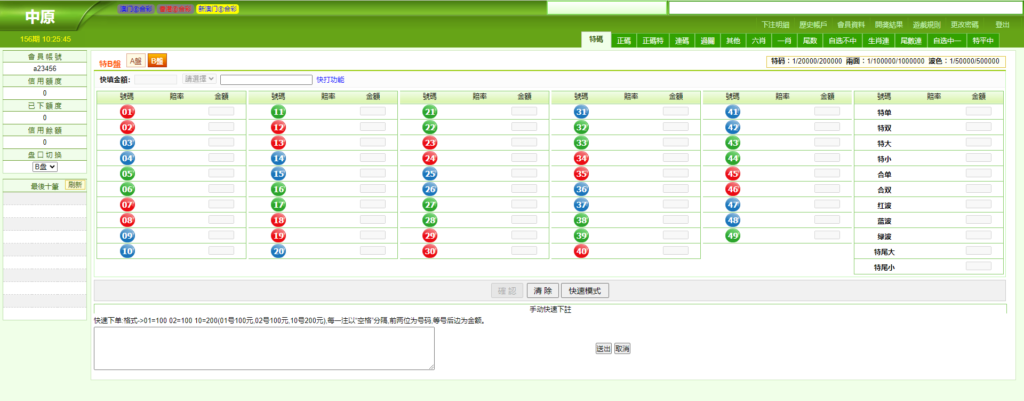The image size is (1024, 401).
Task: Open the 過關 tab
Action: [x=707, y=40]
